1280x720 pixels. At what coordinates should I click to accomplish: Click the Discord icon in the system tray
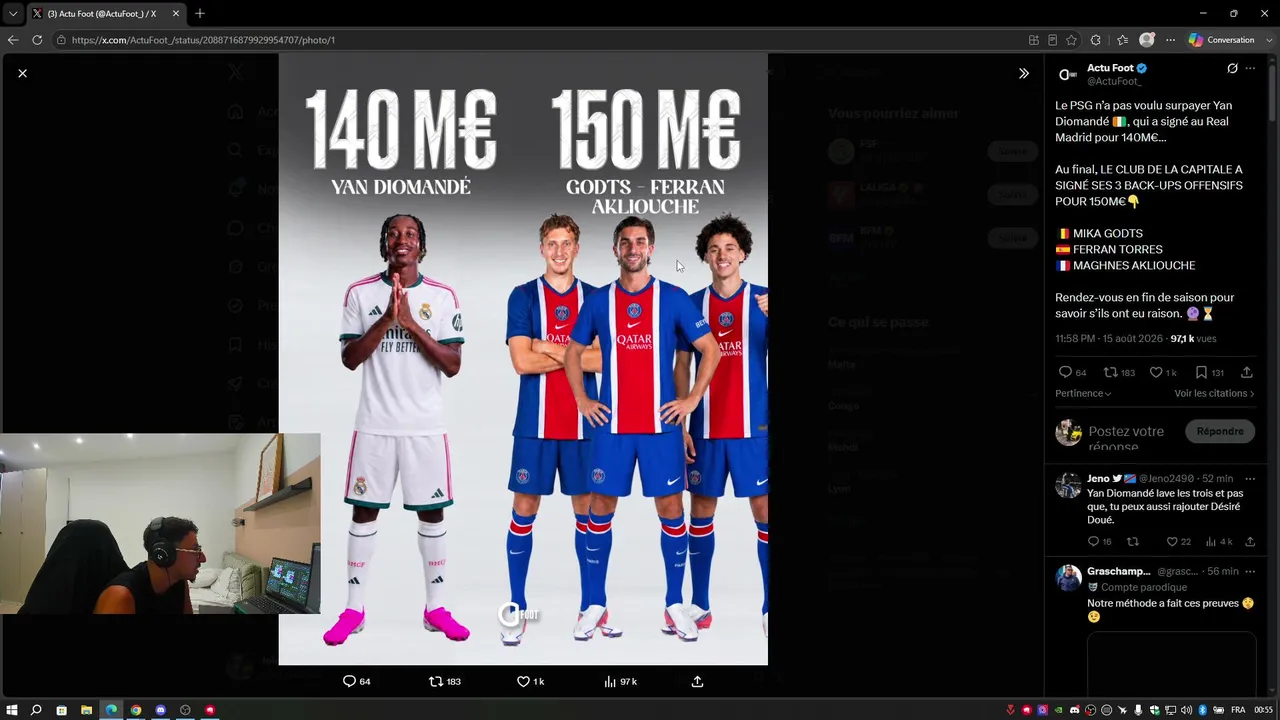pos(1075,710)
